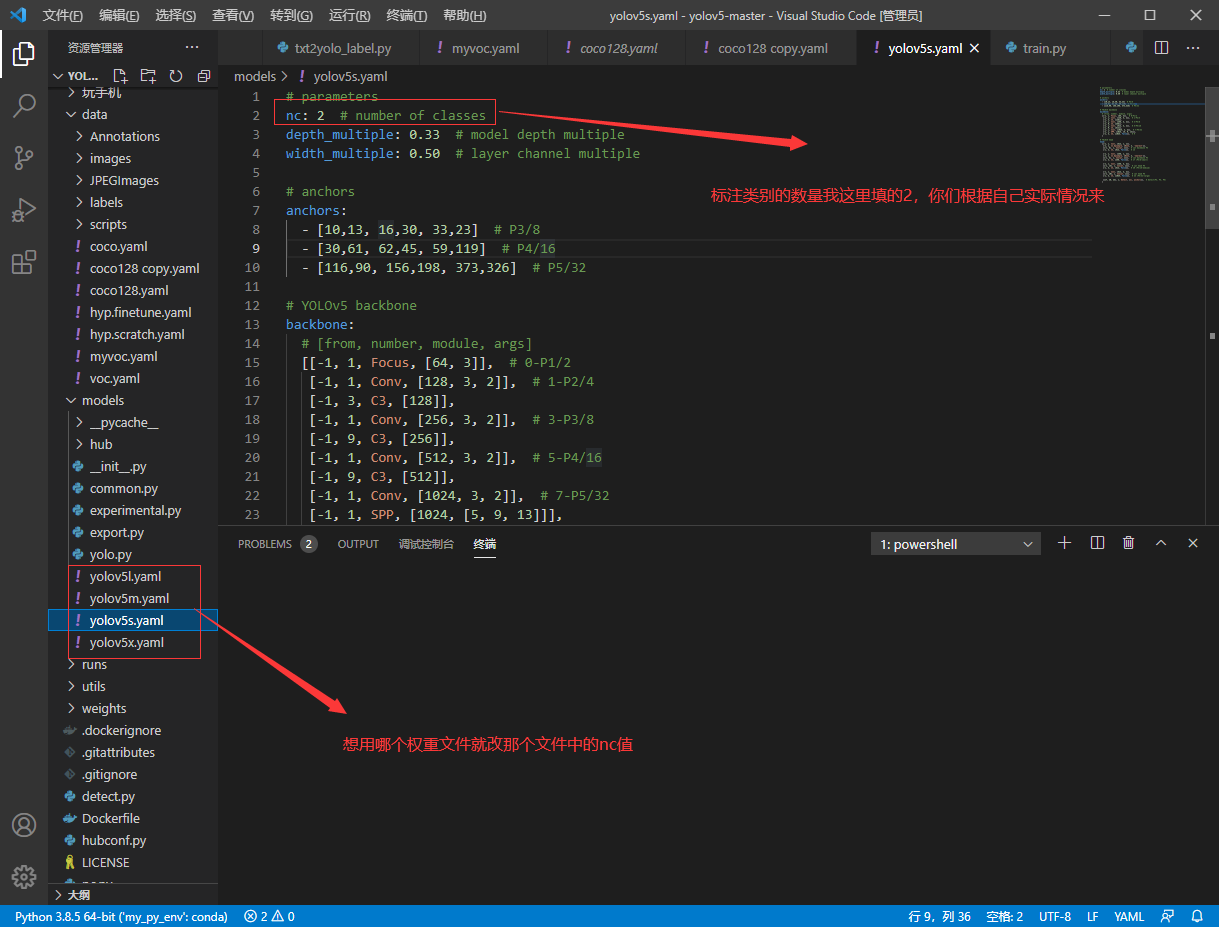Close the bottom terminal panel
This screenshot has height=927, width=1219.
[x=1193, y=543]
